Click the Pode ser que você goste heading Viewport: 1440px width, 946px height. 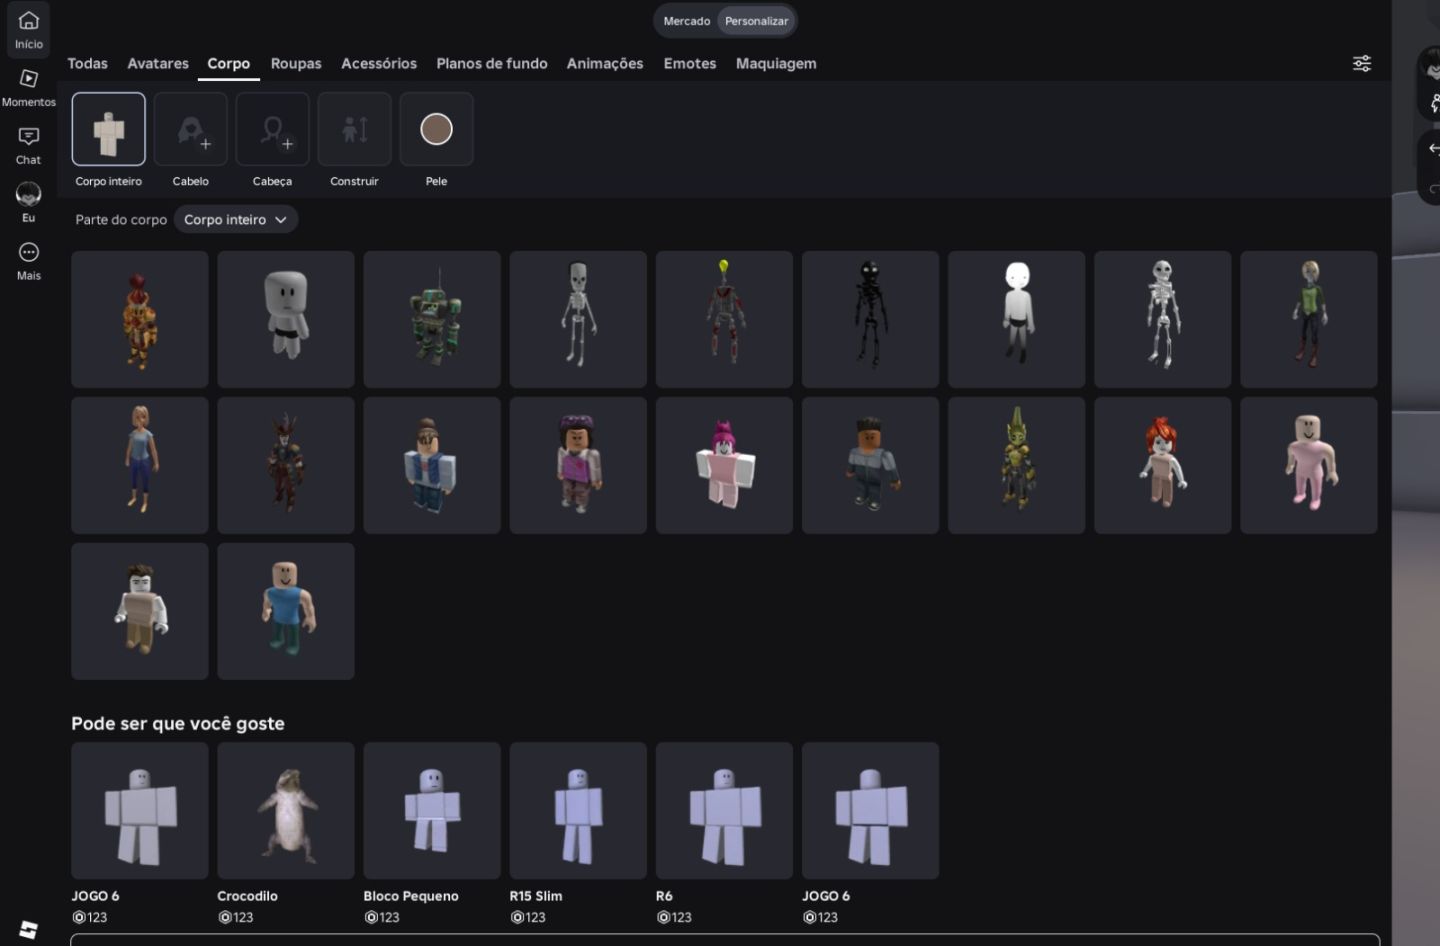(178, 723)
